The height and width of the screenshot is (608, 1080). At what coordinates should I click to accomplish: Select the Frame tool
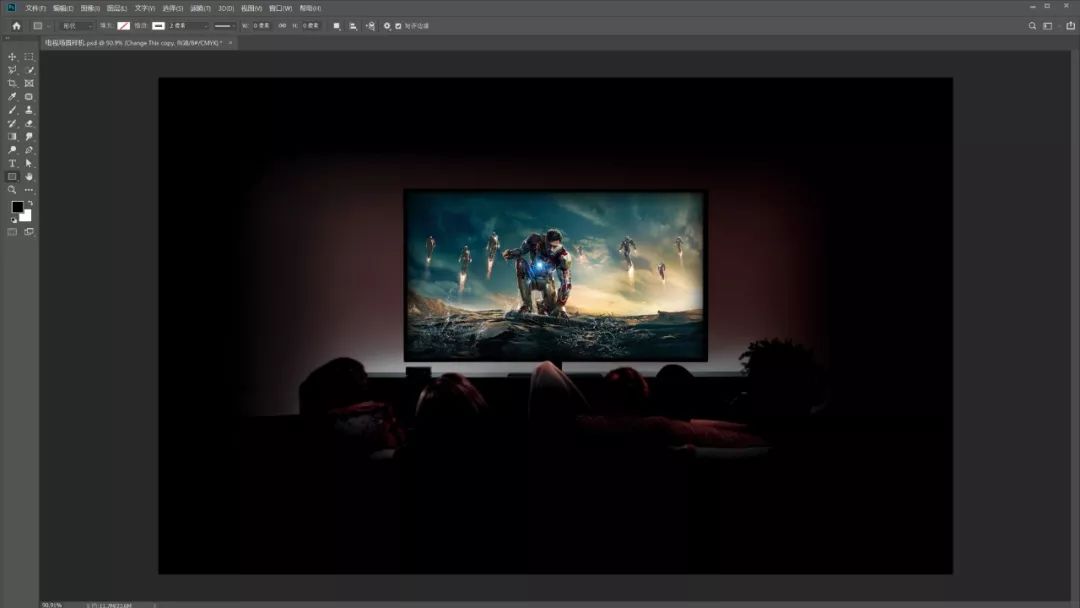[29, 83]
